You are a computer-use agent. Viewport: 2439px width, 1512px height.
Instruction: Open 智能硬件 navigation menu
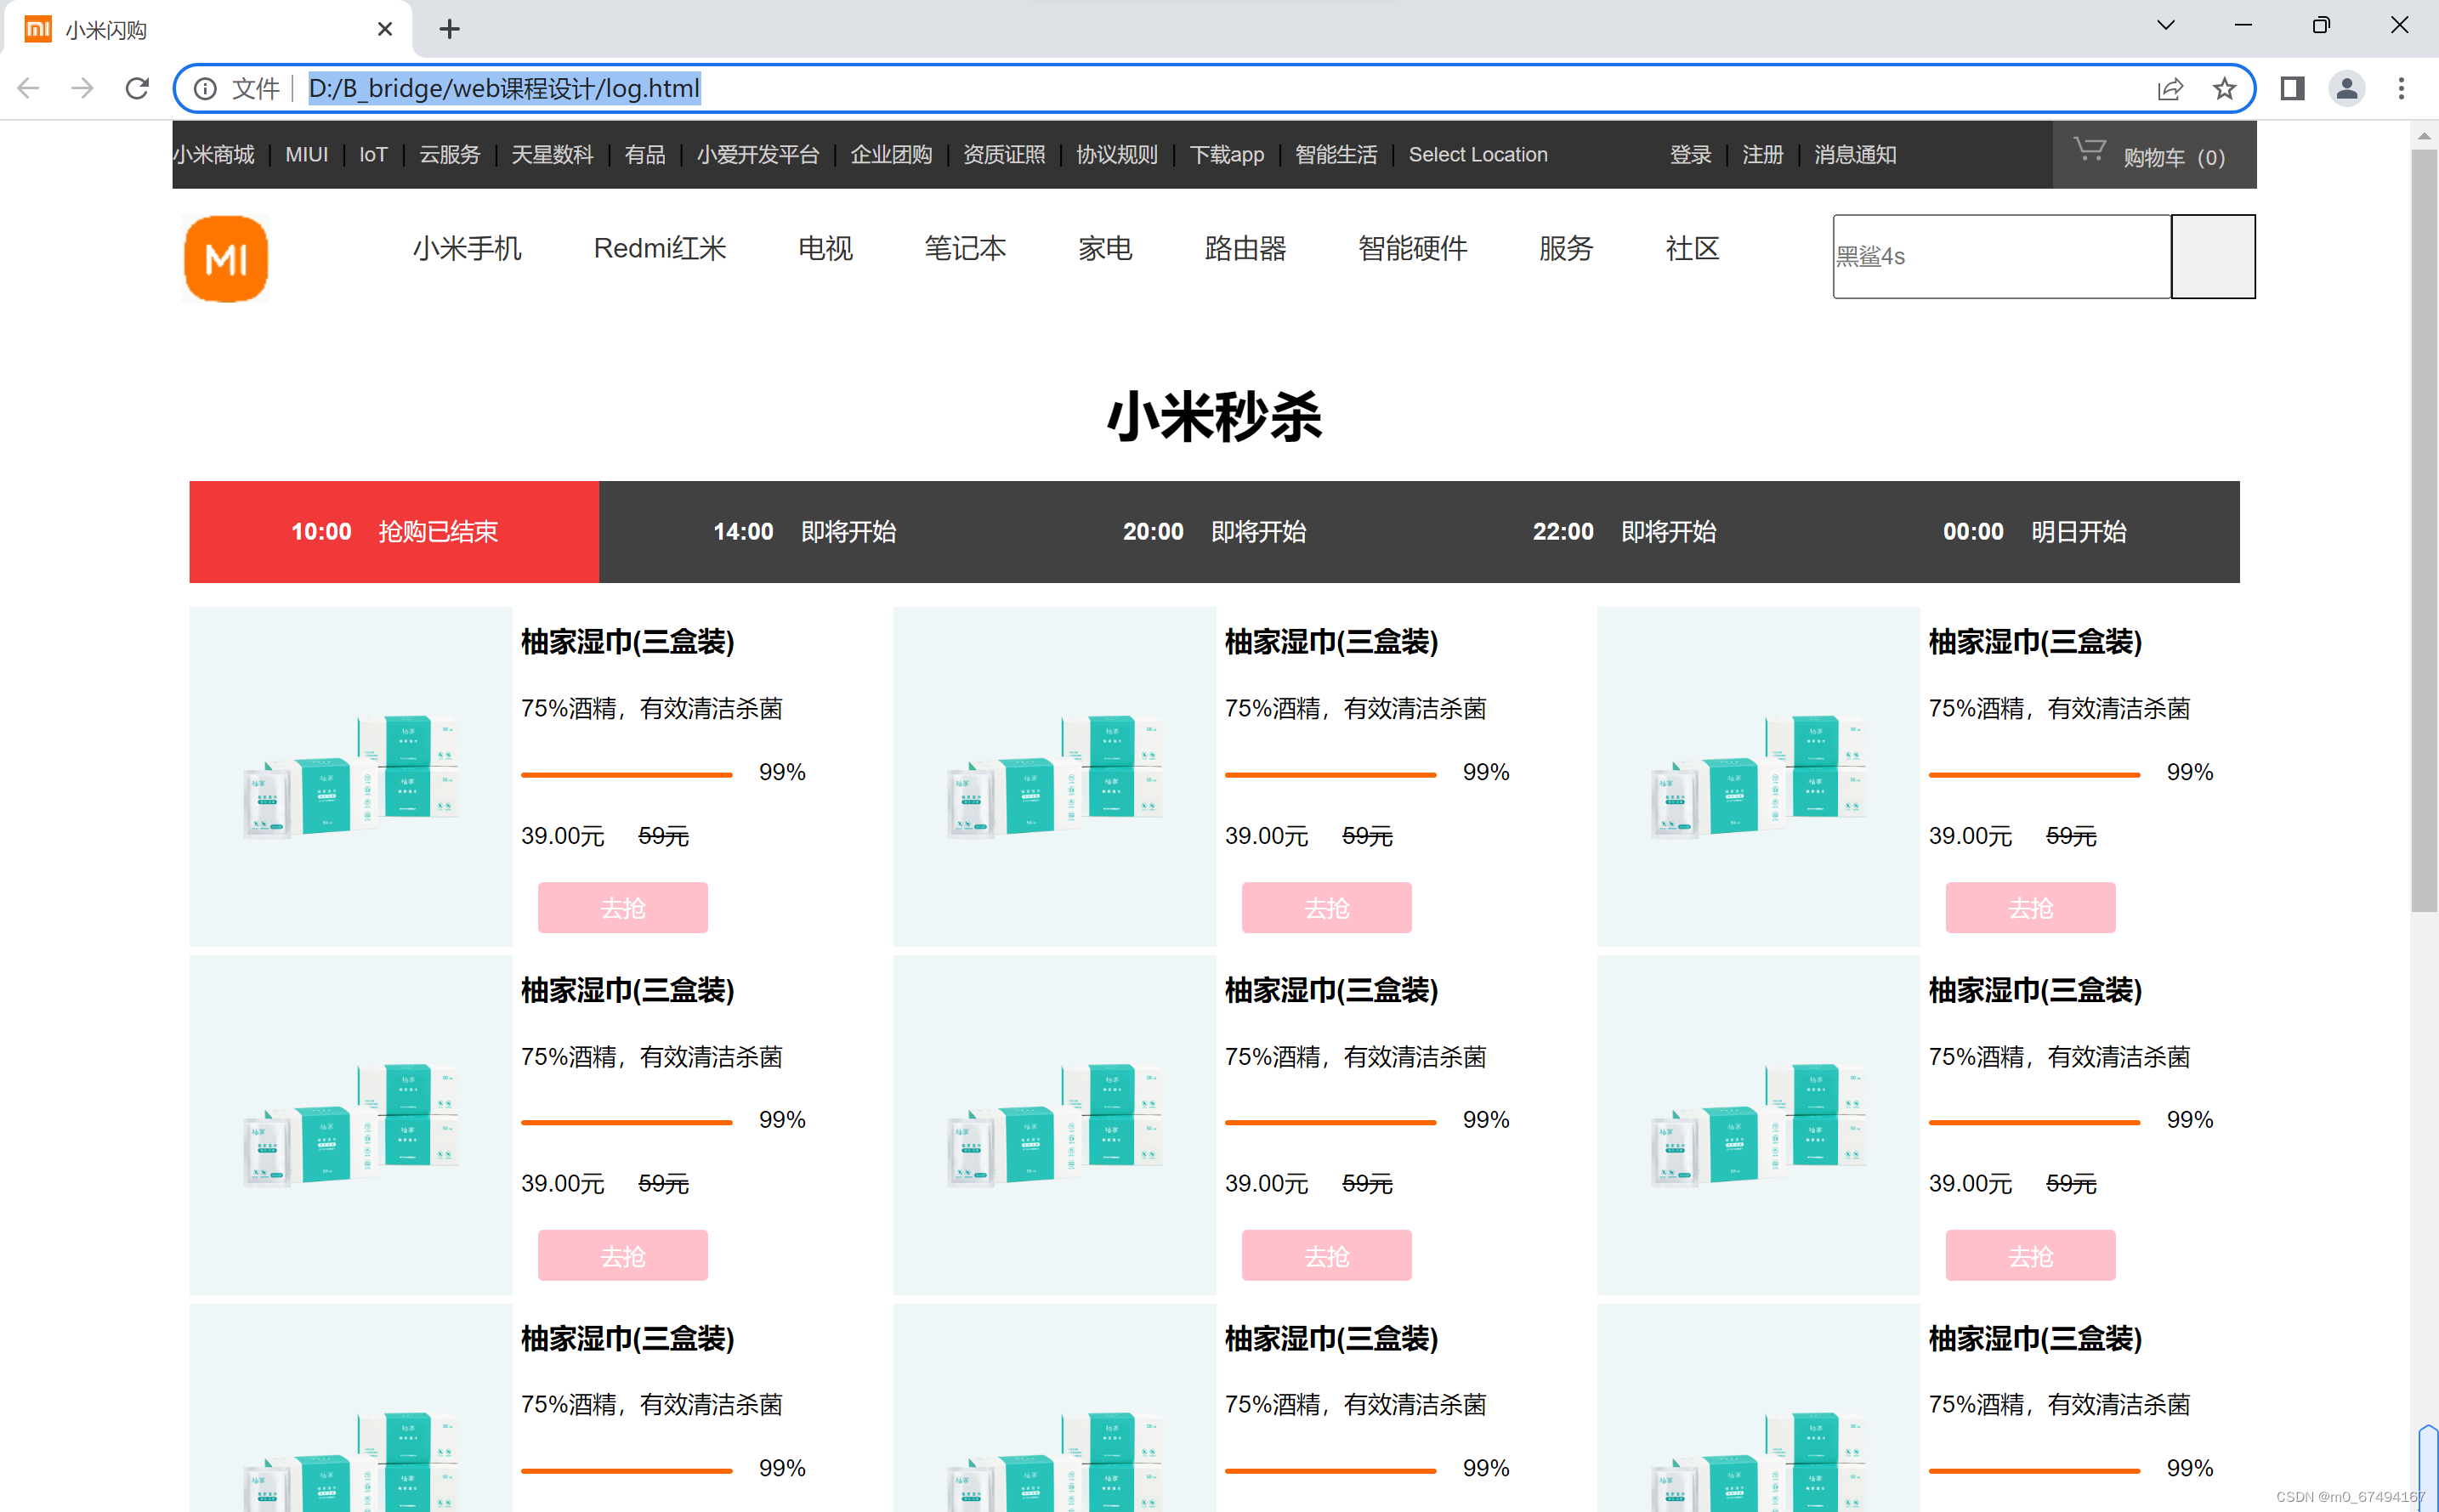click(x=1412, y=248)
